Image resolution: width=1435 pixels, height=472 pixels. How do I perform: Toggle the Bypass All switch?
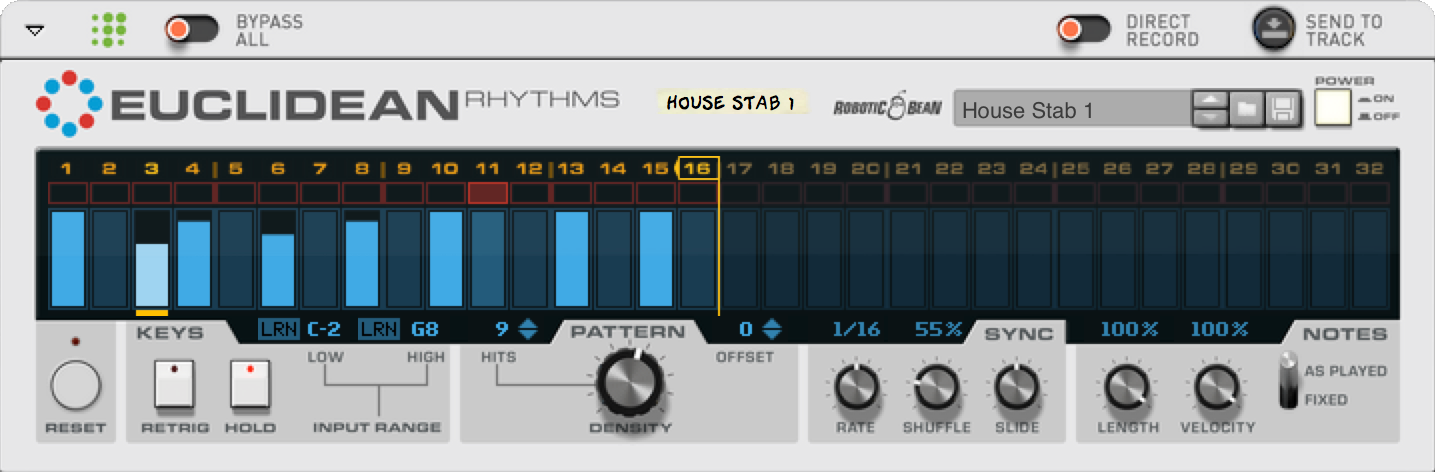[192, 30]
